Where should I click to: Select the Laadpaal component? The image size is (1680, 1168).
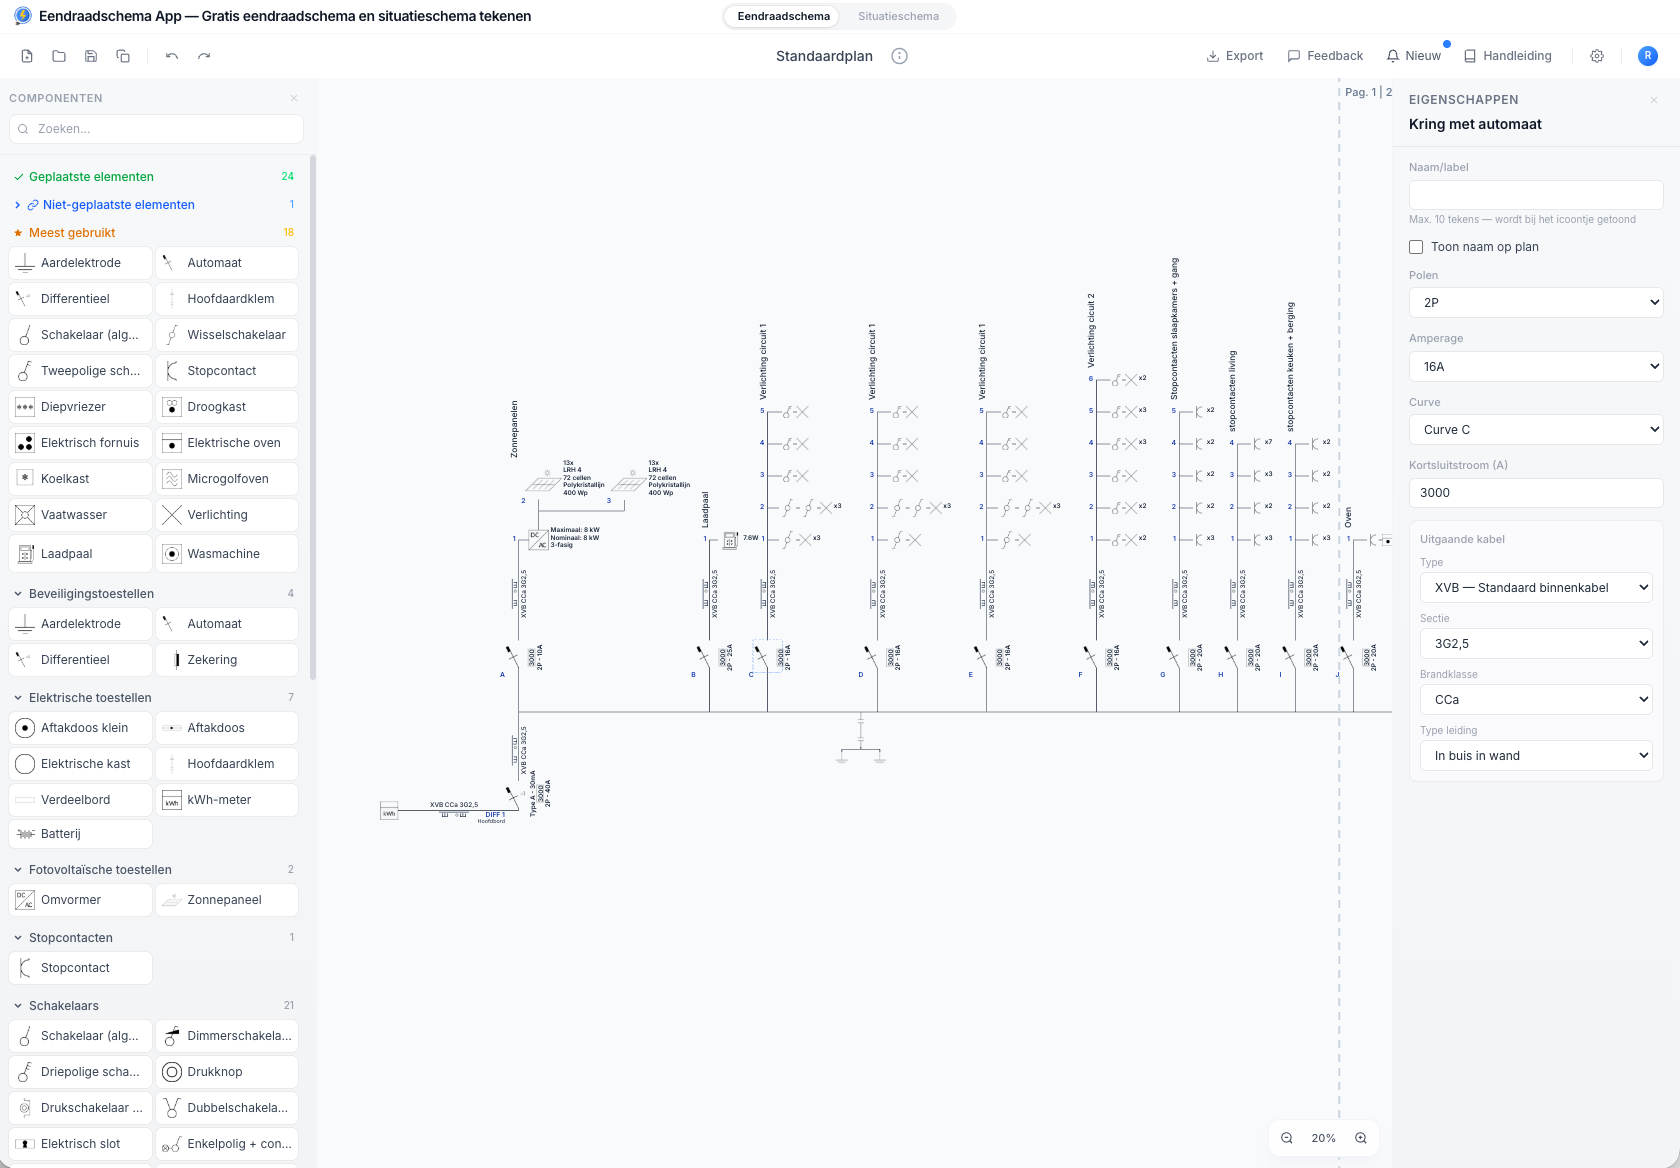pos(80,554)
